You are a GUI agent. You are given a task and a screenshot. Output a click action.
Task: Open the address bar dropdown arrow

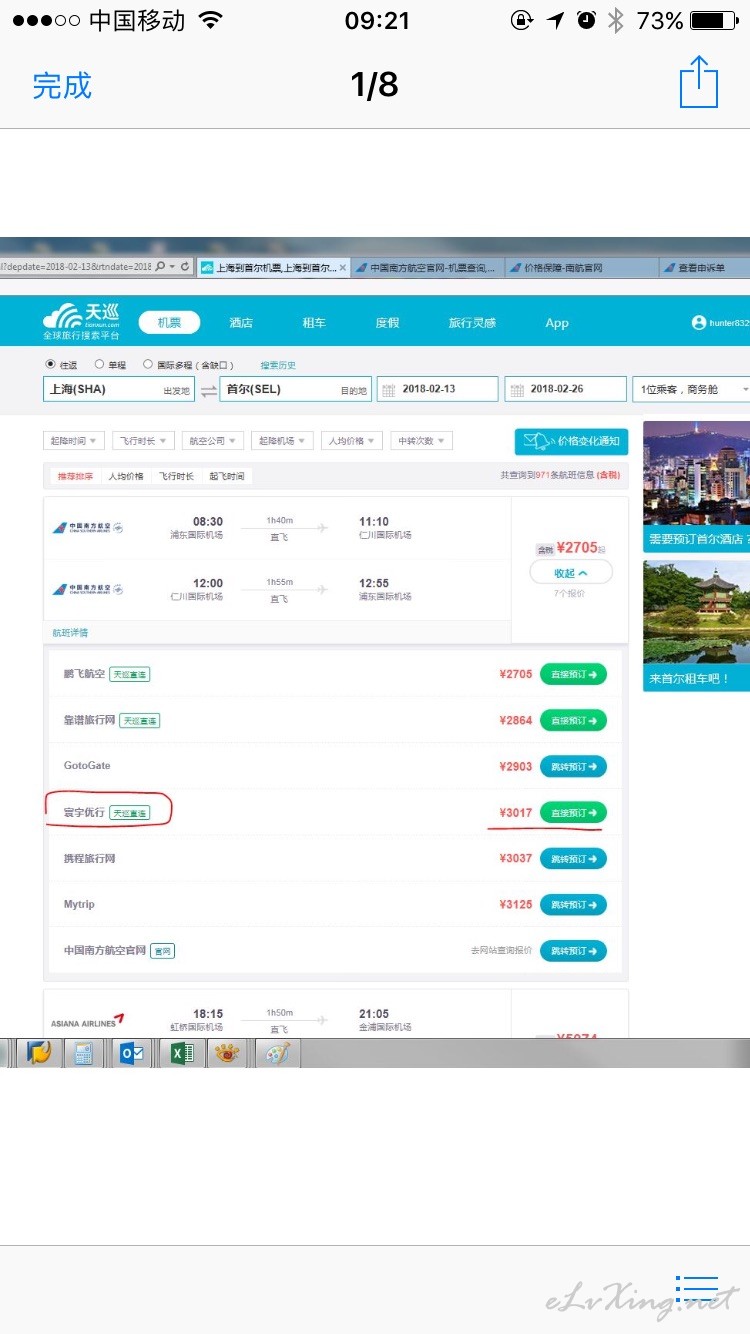[x=172, y=267]
